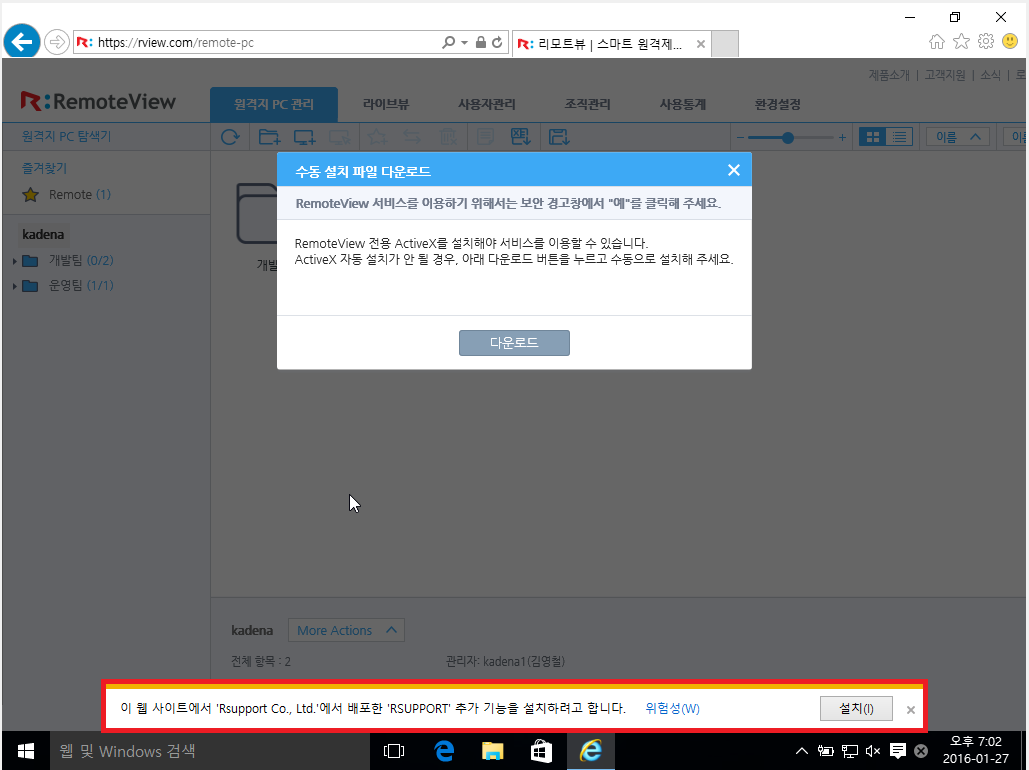Open the 이름 sort dropdown
Viewport: 1029px width, 770px height.
click(x=957, y=137)
